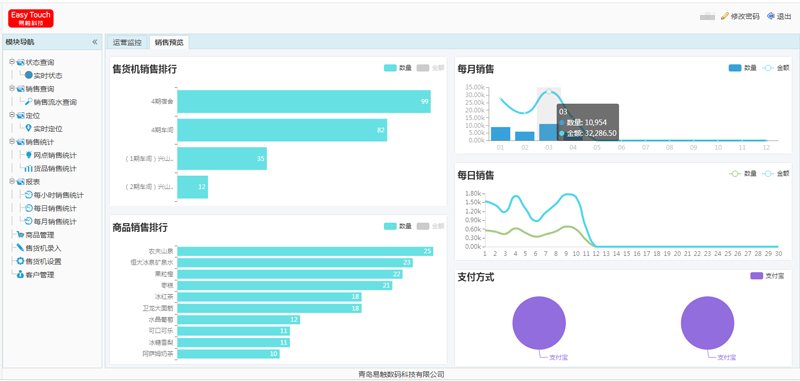The width and height of the screenshot is (800, 381).
Task: Select 实时定位 map pin icon
Action: point(29,129)
